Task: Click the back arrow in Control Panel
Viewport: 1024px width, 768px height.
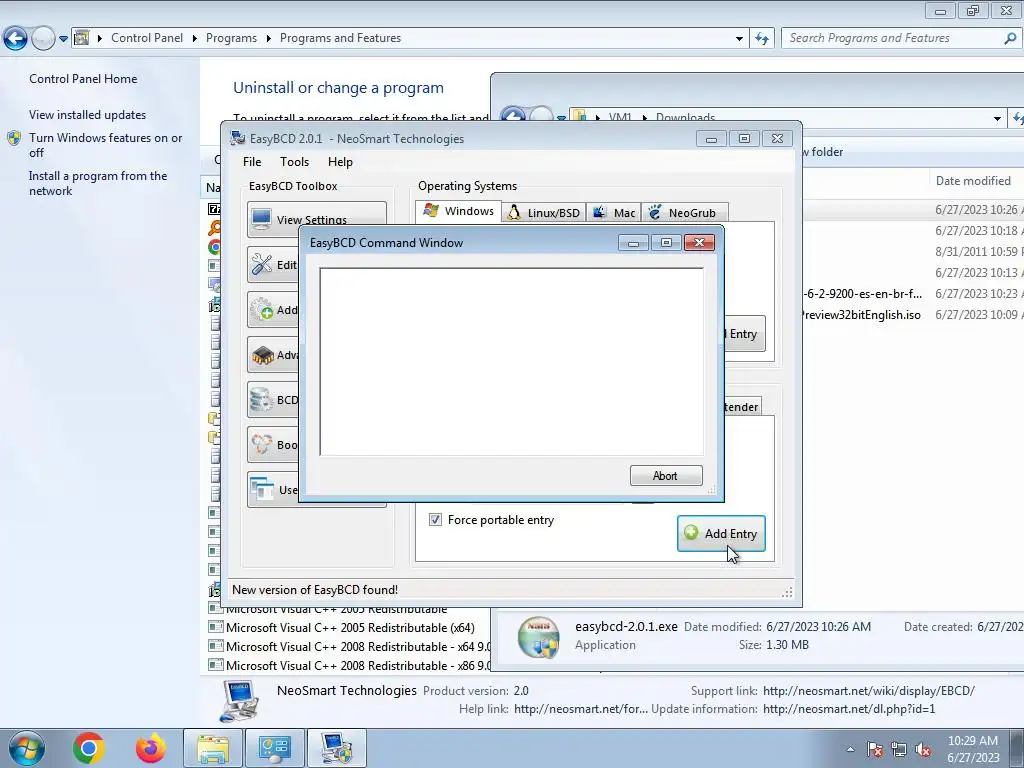Action: coord(16,39)
